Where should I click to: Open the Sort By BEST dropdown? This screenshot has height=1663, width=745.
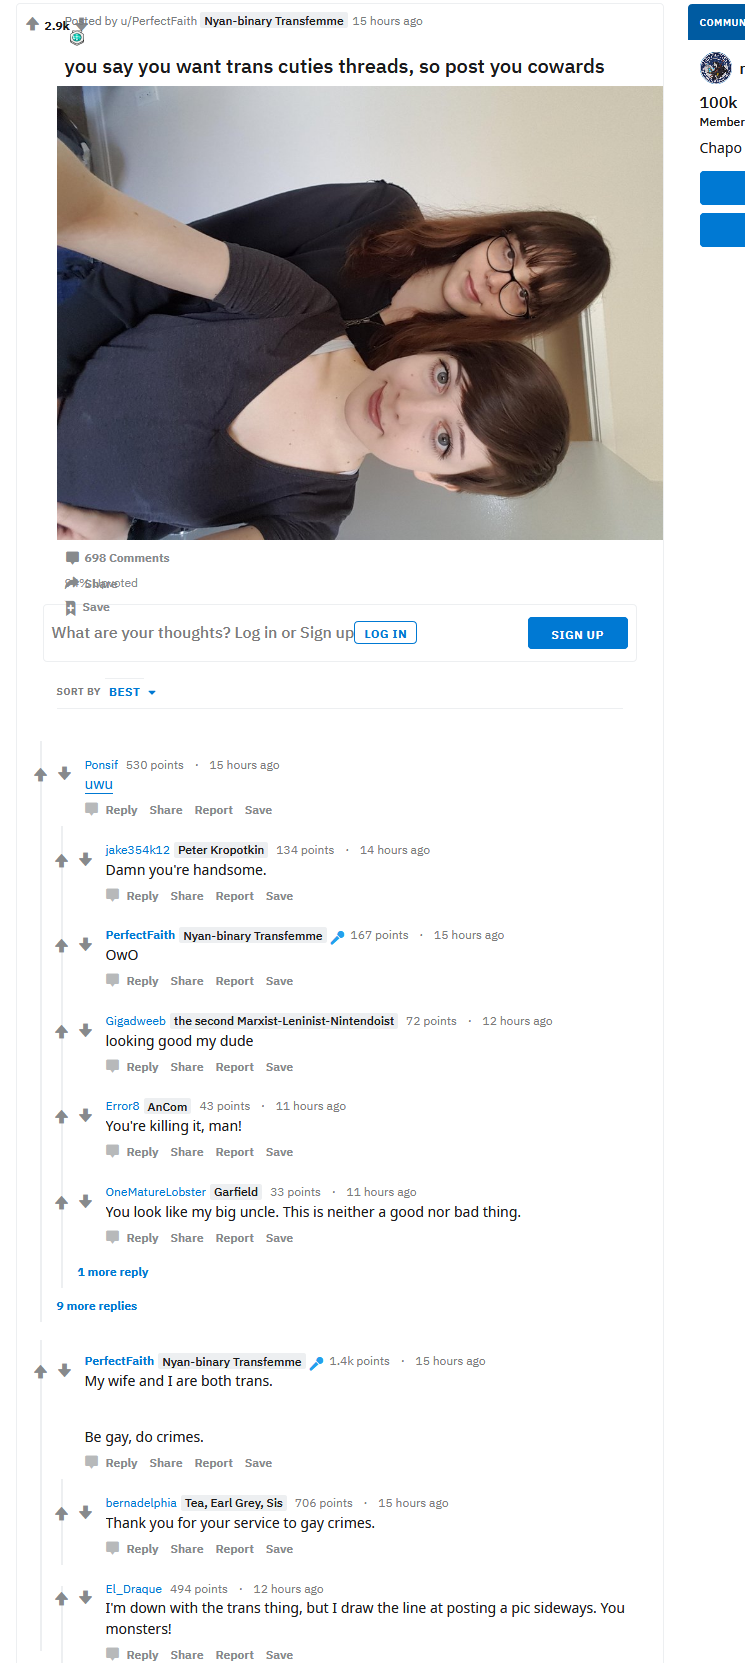tap(132, 692)
